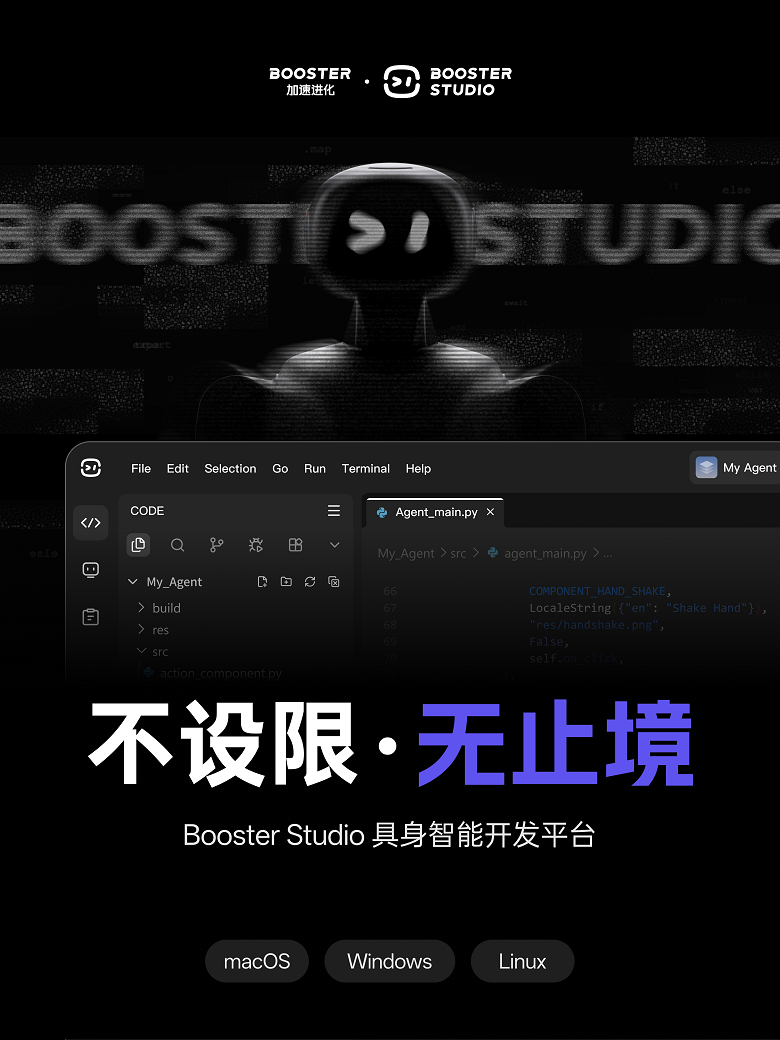Click COMPONENT_HAND_SHAKE in the code editor
Image resolution: width=780 pixels, height=1040 pixels.
tap(597, 591)
